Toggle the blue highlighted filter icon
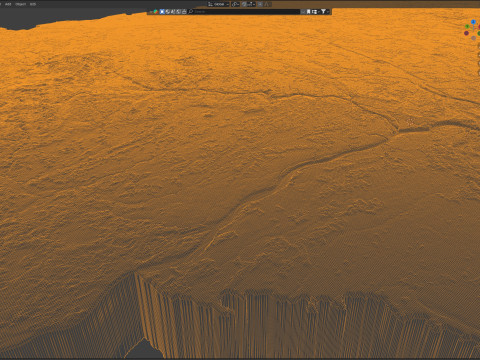Image resolution: width=480 pixels, height=360 pixels. tap(162, 11)
